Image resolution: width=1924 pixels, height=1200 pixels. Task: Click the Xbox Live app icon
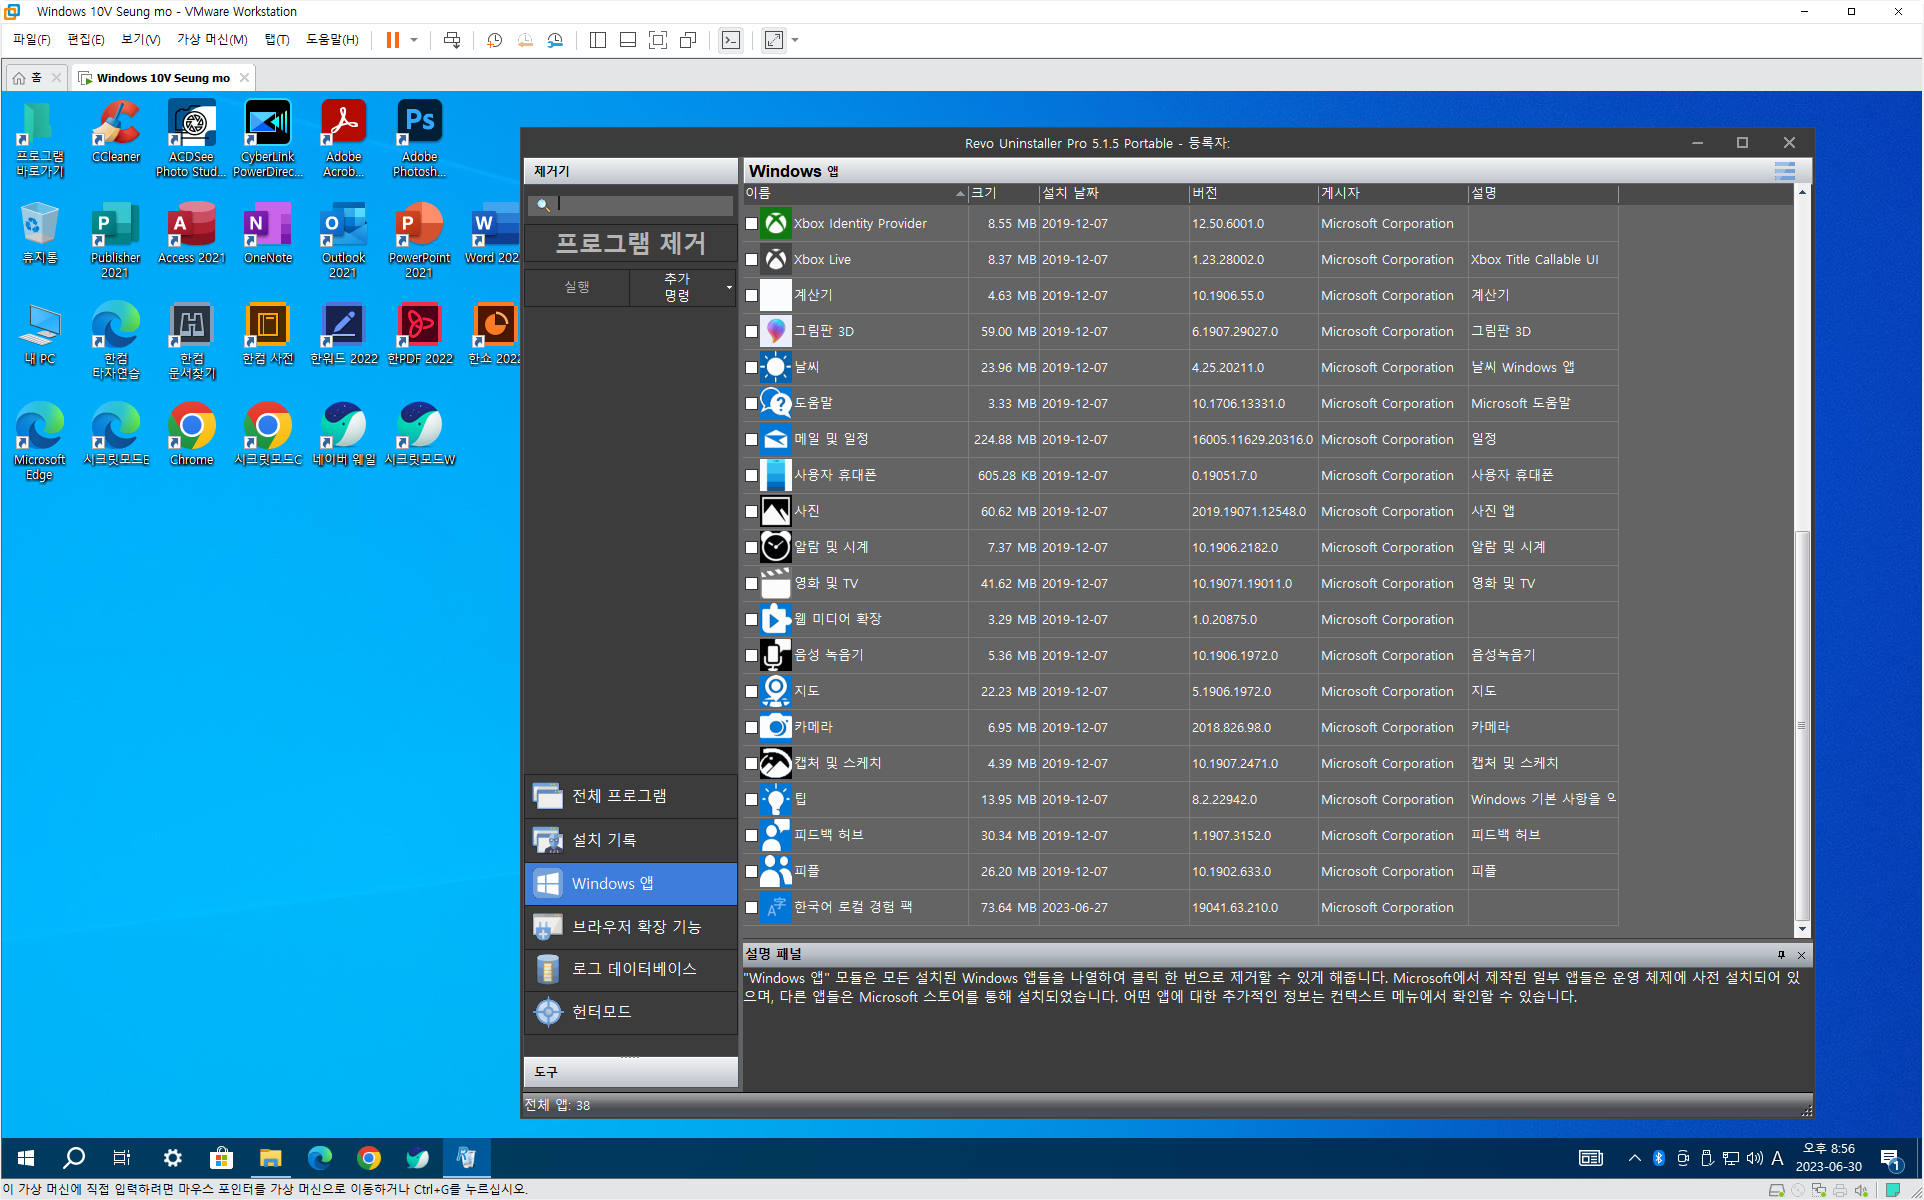tap(775, 260)
